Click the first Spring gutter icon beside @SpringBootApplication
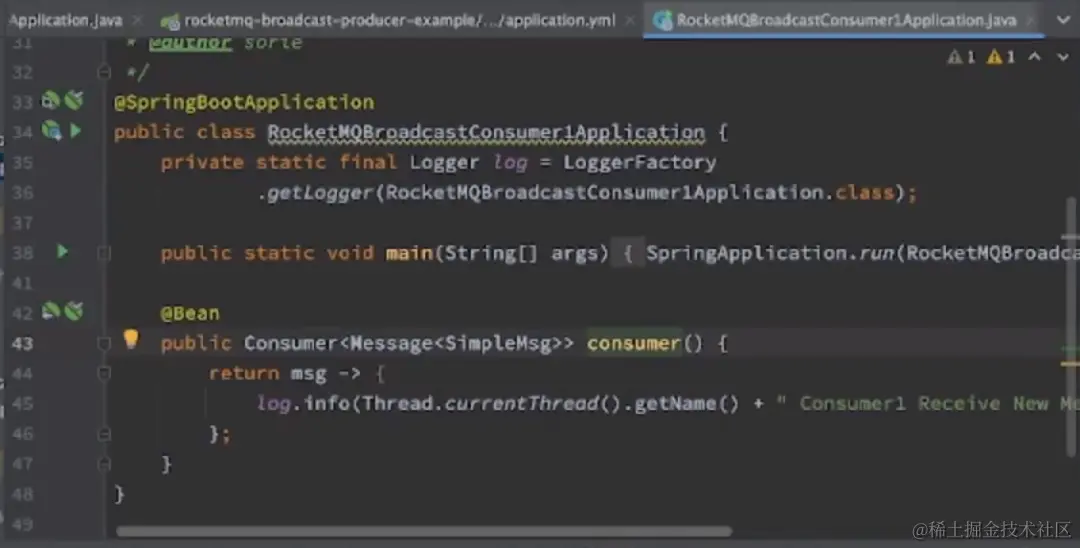This screenshot has height=548, width=1080. [x=51, y=101]
